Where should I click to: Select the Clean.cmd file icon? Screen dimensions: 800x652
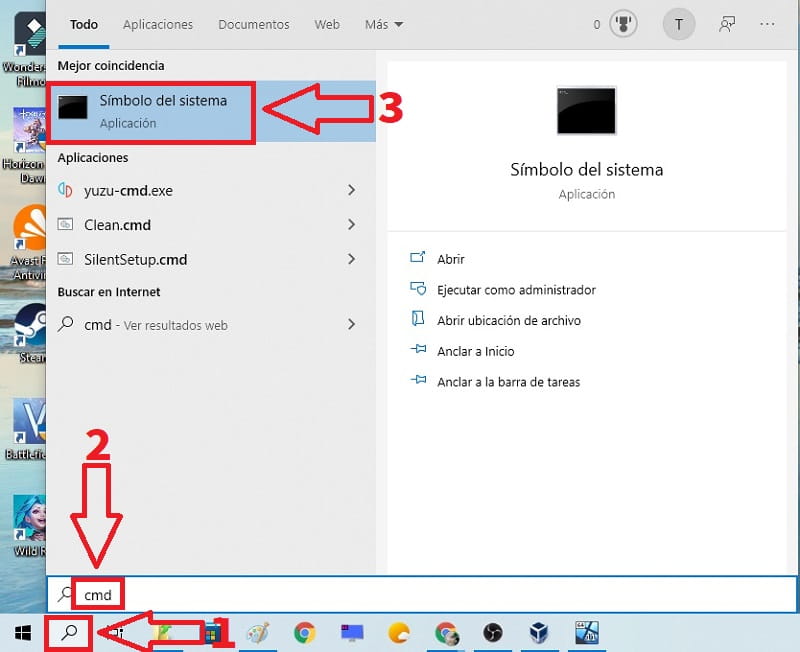click(x=65, y=224)
